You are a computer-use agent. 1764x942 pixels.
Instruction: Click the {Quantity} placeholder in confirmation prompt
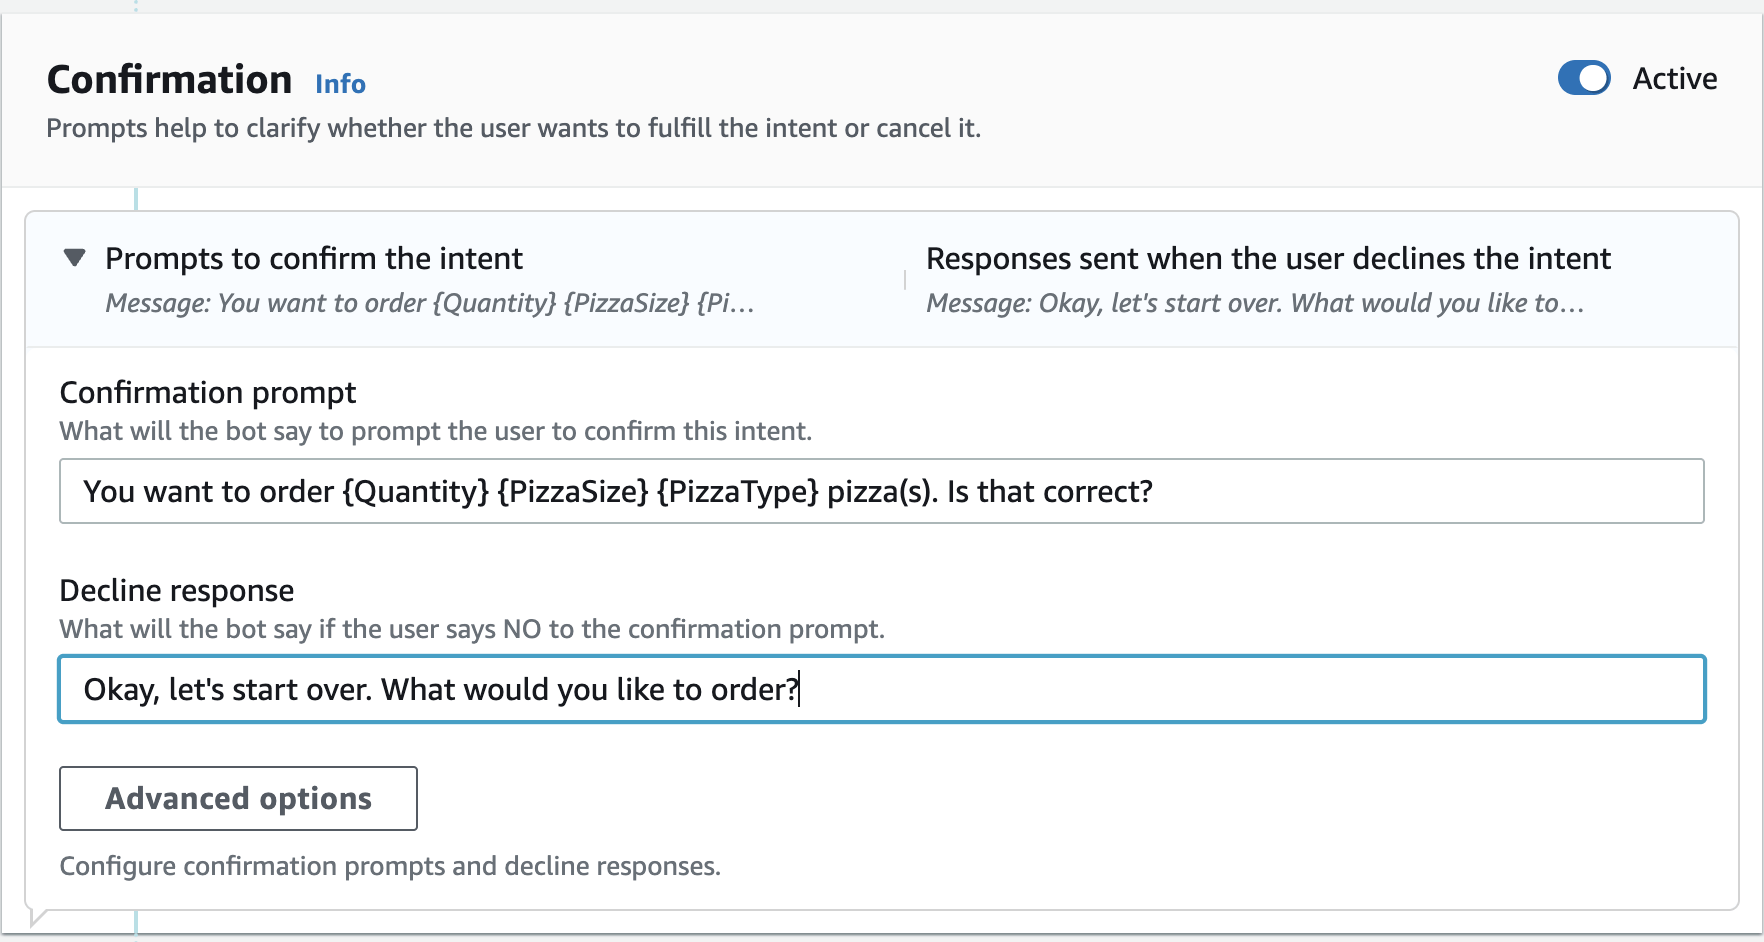(415, 492)
